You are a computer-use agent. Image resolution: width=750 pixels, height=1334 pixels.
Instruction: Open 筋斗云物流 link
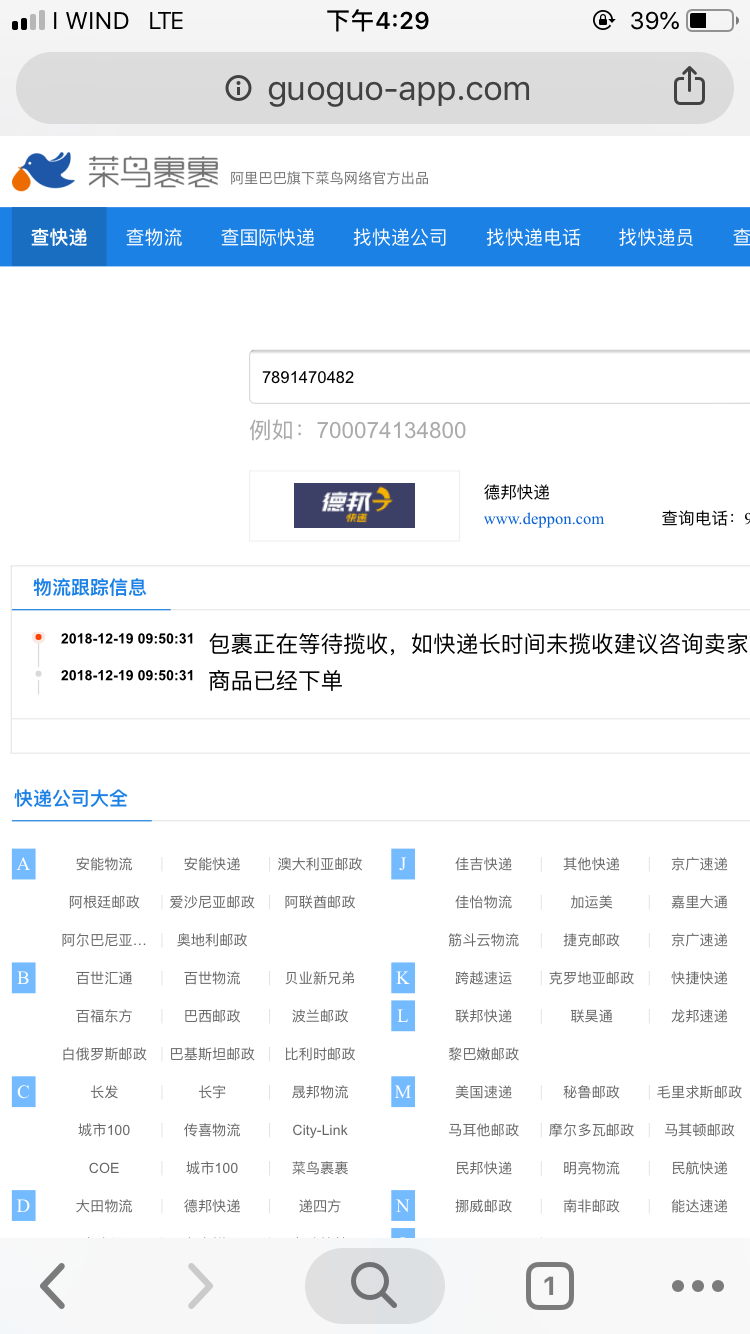click(x=483, y=940)
